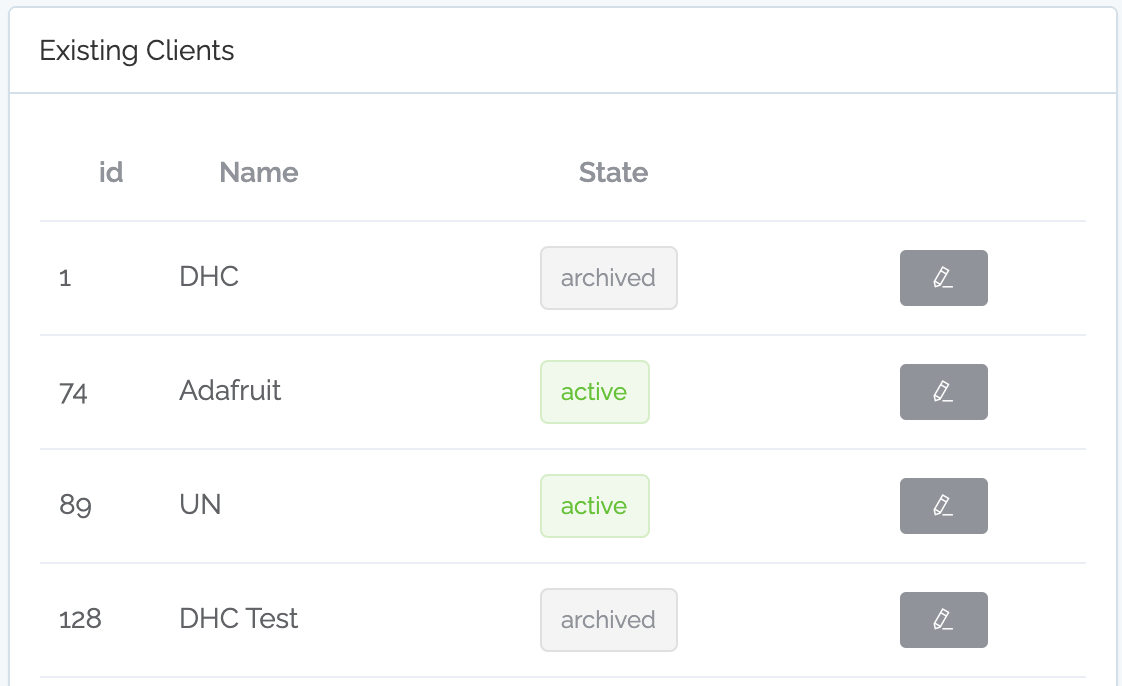Open the edit pencil for Adafruit
The height and width of the screenshot is (686, 1122).
943,392
